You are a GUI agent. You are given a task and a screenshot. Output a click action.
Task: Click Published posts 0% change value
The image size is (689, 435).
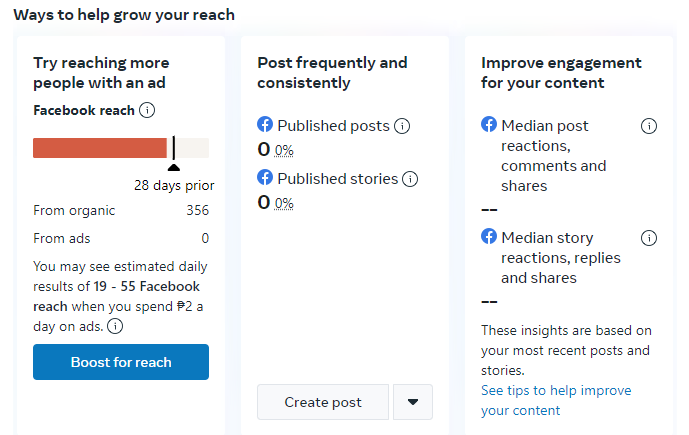pyautogui.click(x=284, y=150)
